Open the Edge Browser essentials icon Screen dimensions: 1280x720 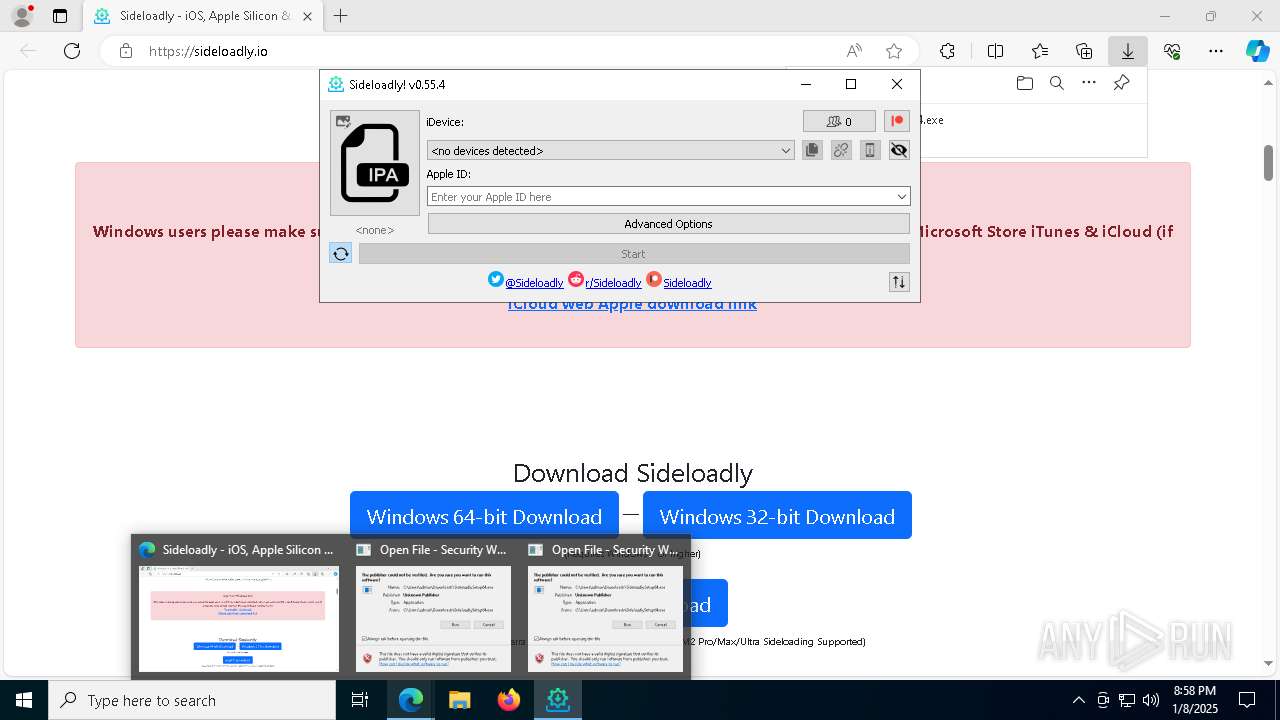[1172, 51]
